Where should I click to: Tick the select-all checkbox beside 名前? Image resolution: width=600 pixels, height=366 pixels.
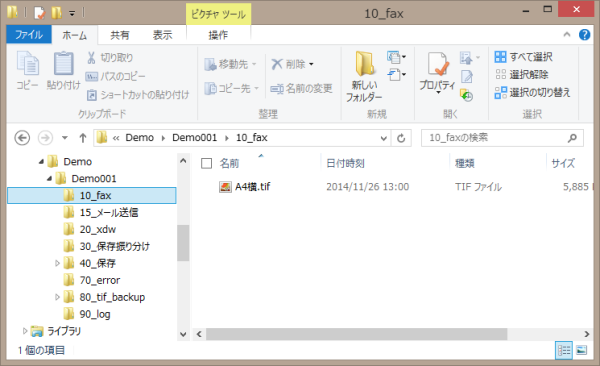(x=207, y=163)
